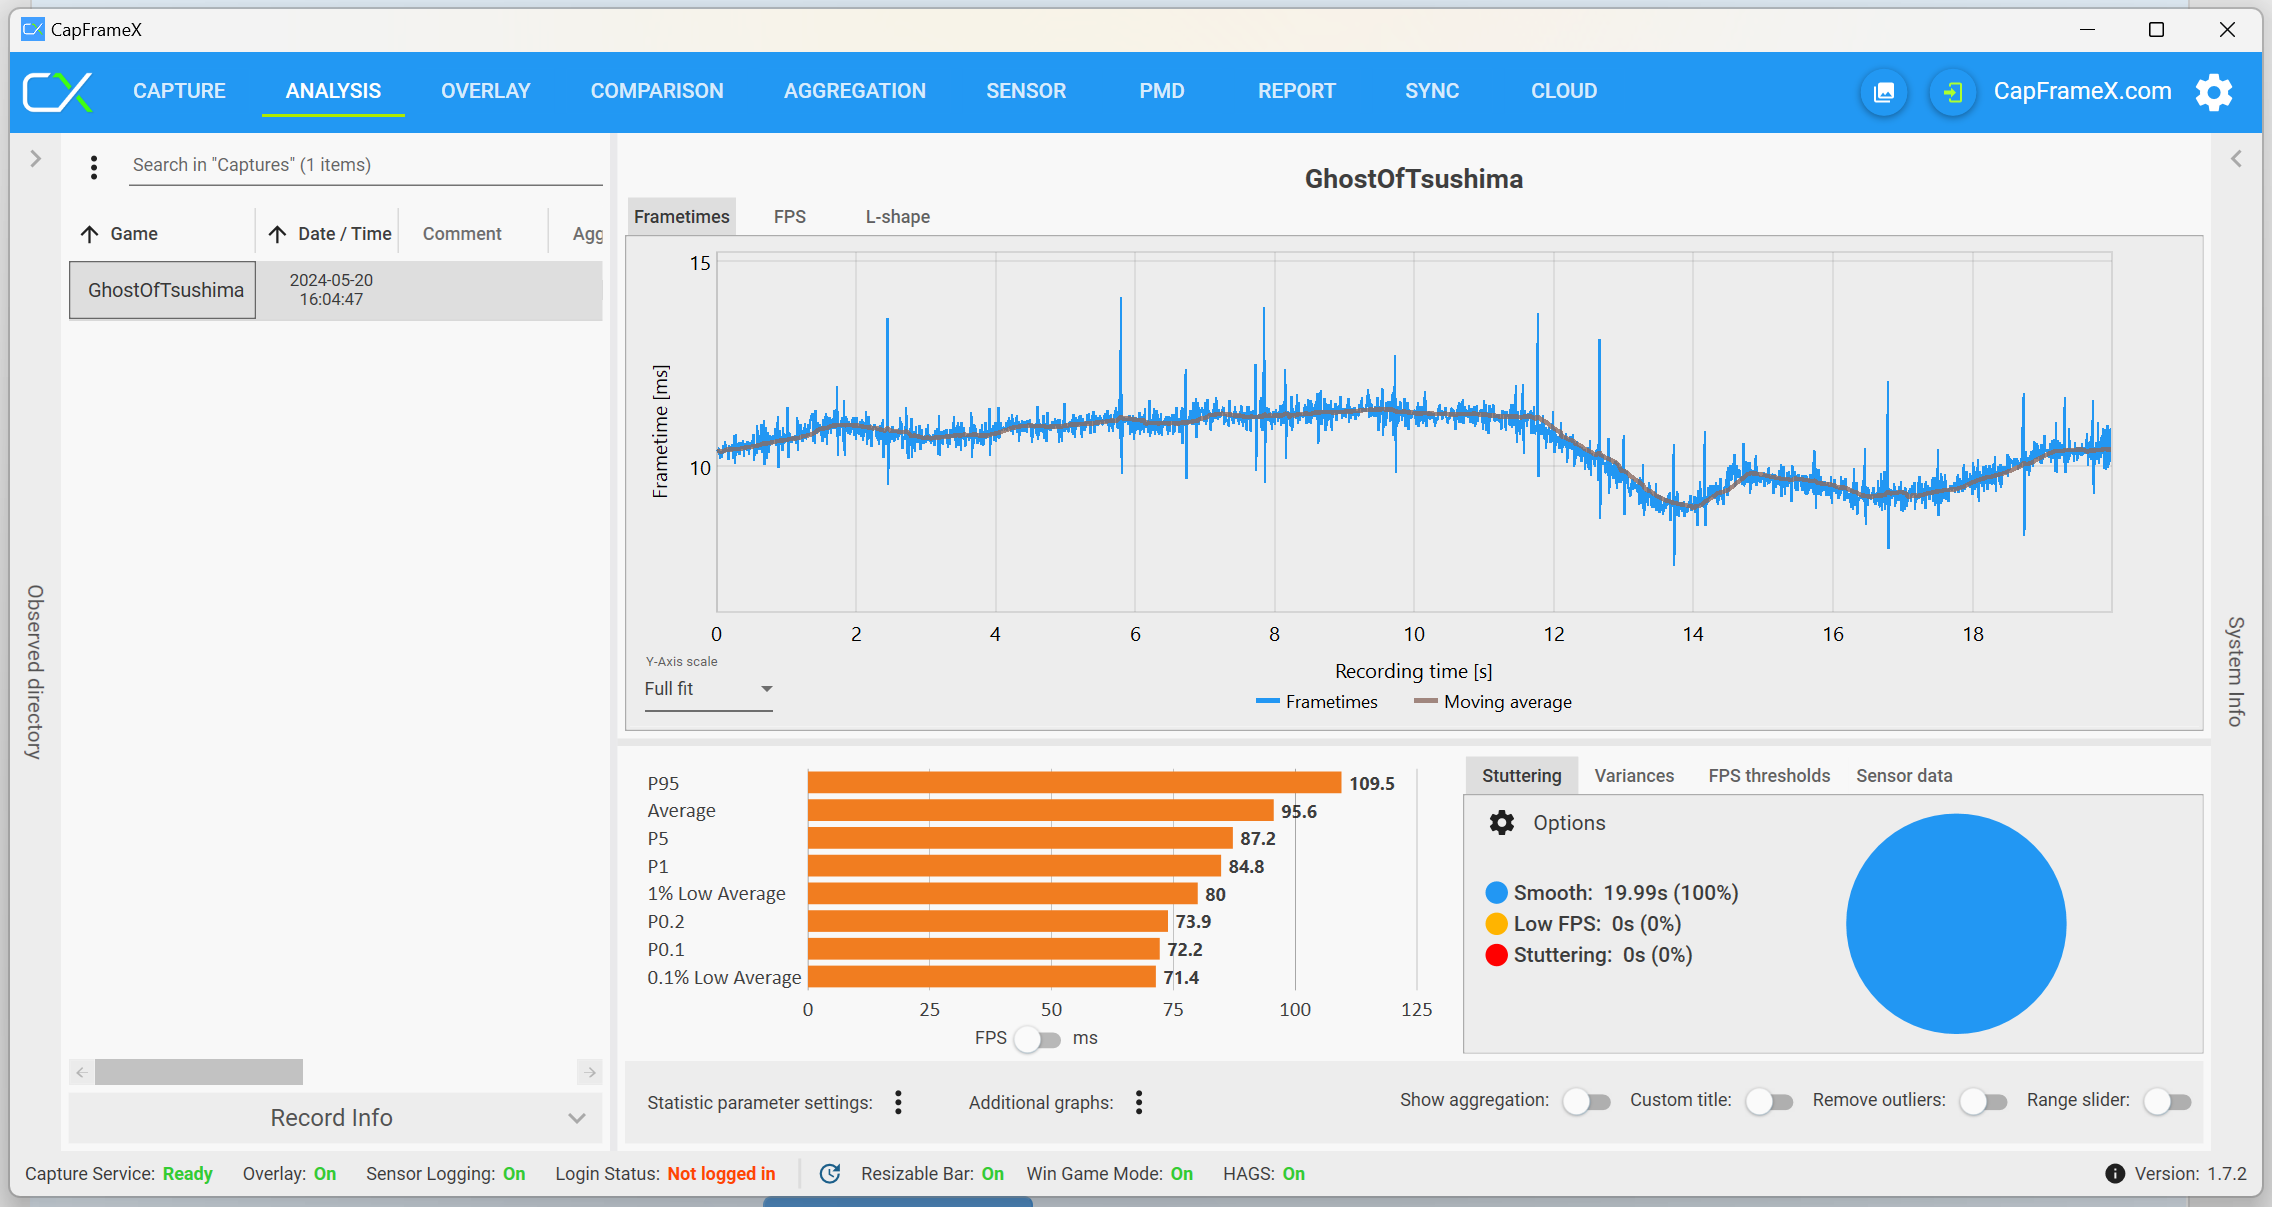Screen dimensions: 2272x1207
Task: Open the Y-Axis scale dropdown
Action: point(708,689)
